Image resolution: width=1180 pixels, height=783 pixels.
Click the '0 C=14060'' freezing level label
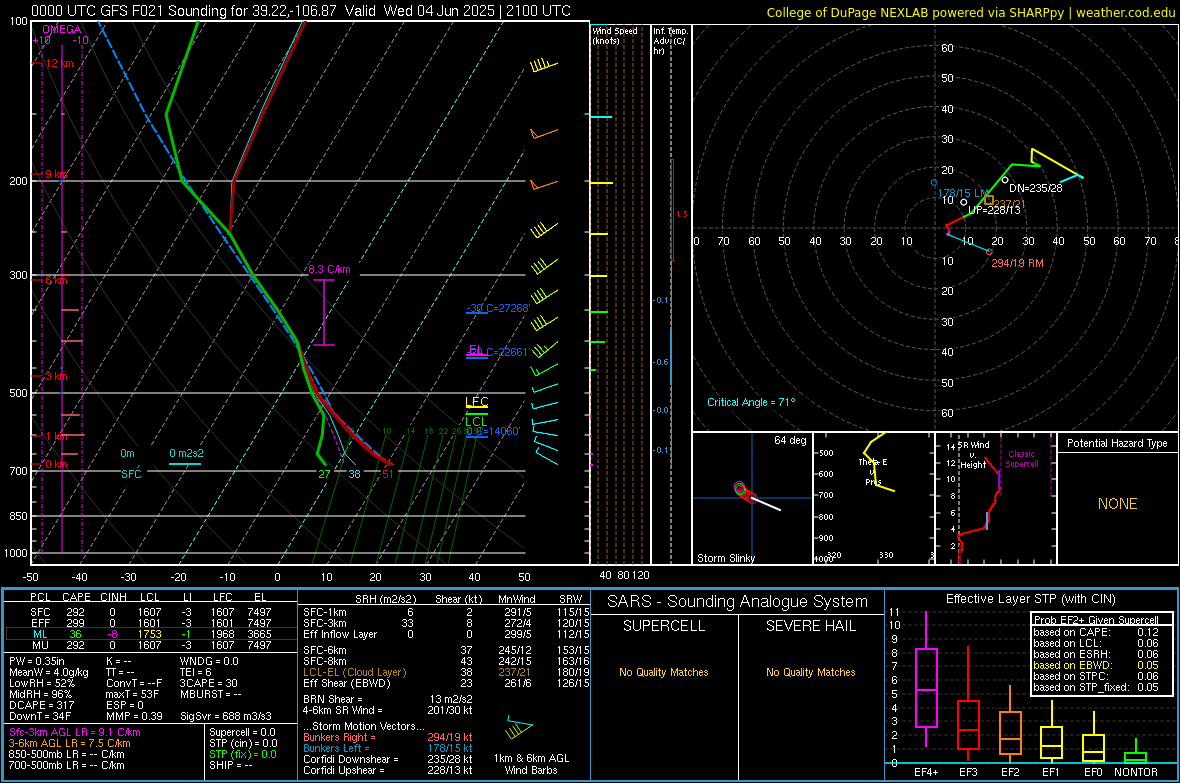(493, 431)
